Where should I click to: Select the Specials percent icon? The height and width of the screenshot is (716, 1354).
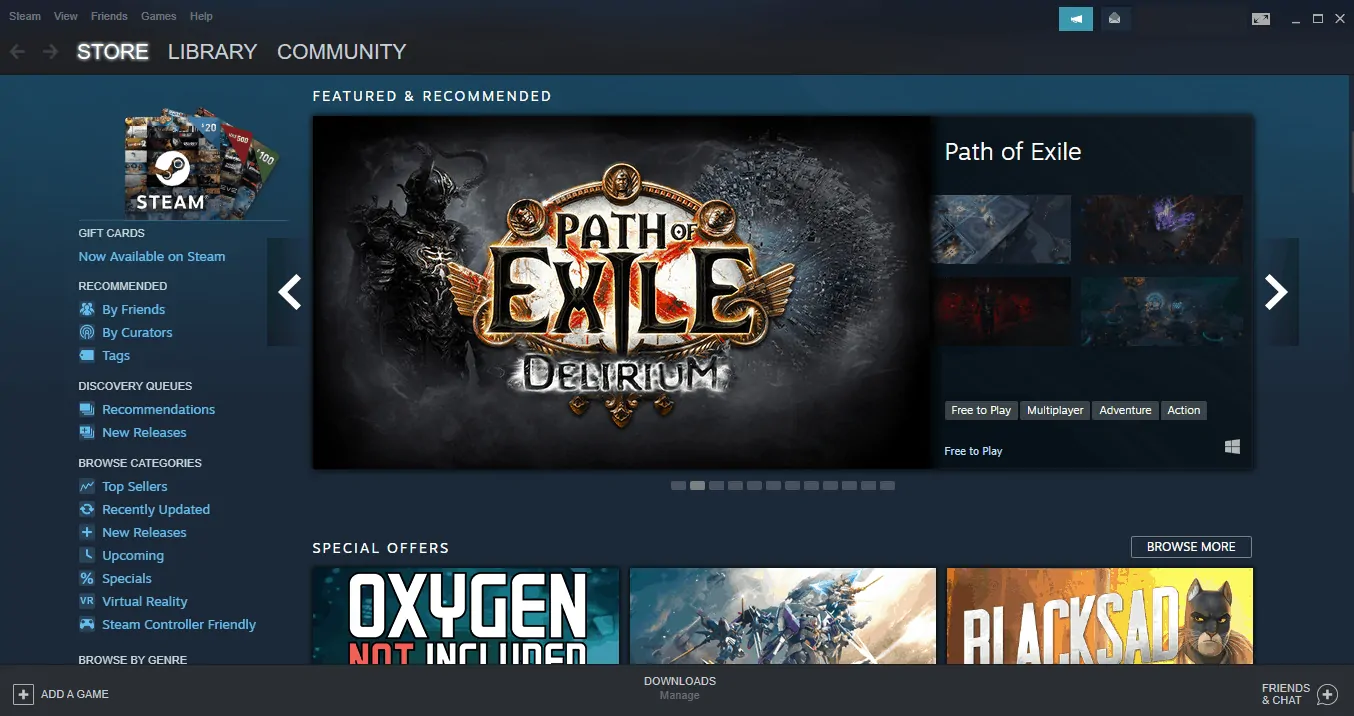coord(89,578)
